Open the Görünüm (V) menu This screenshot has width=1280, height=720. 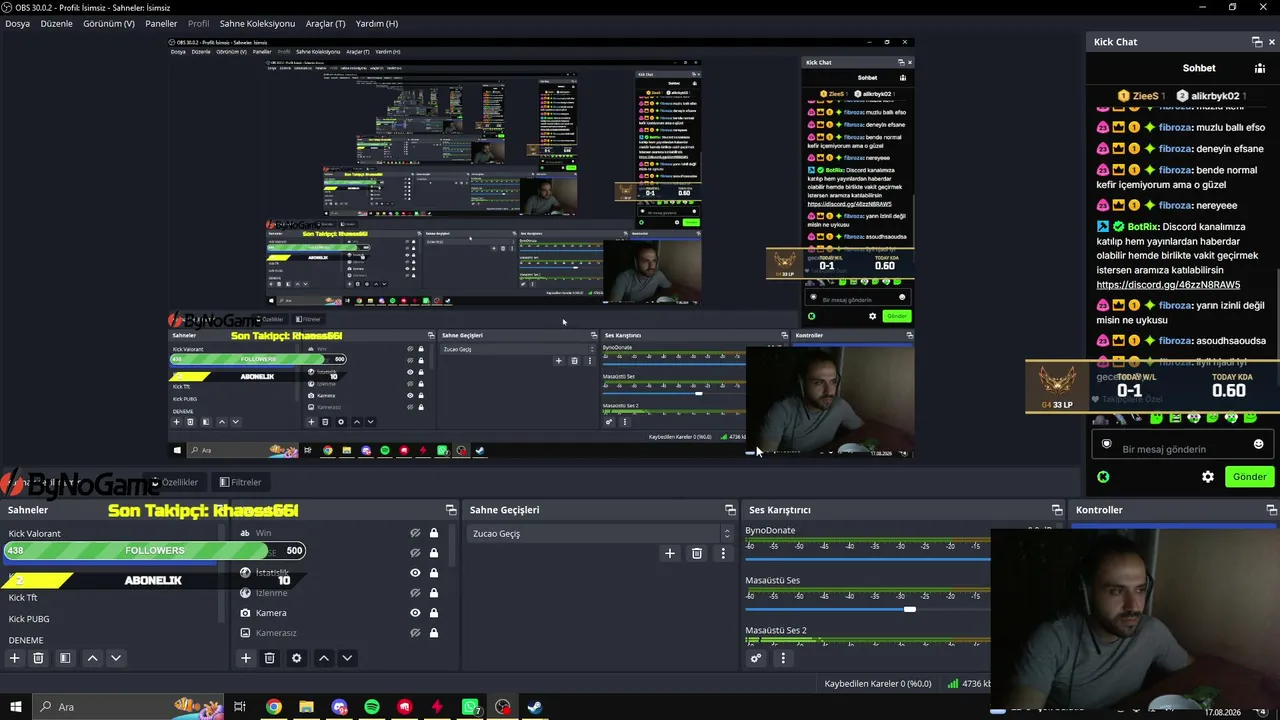[109, 23]
